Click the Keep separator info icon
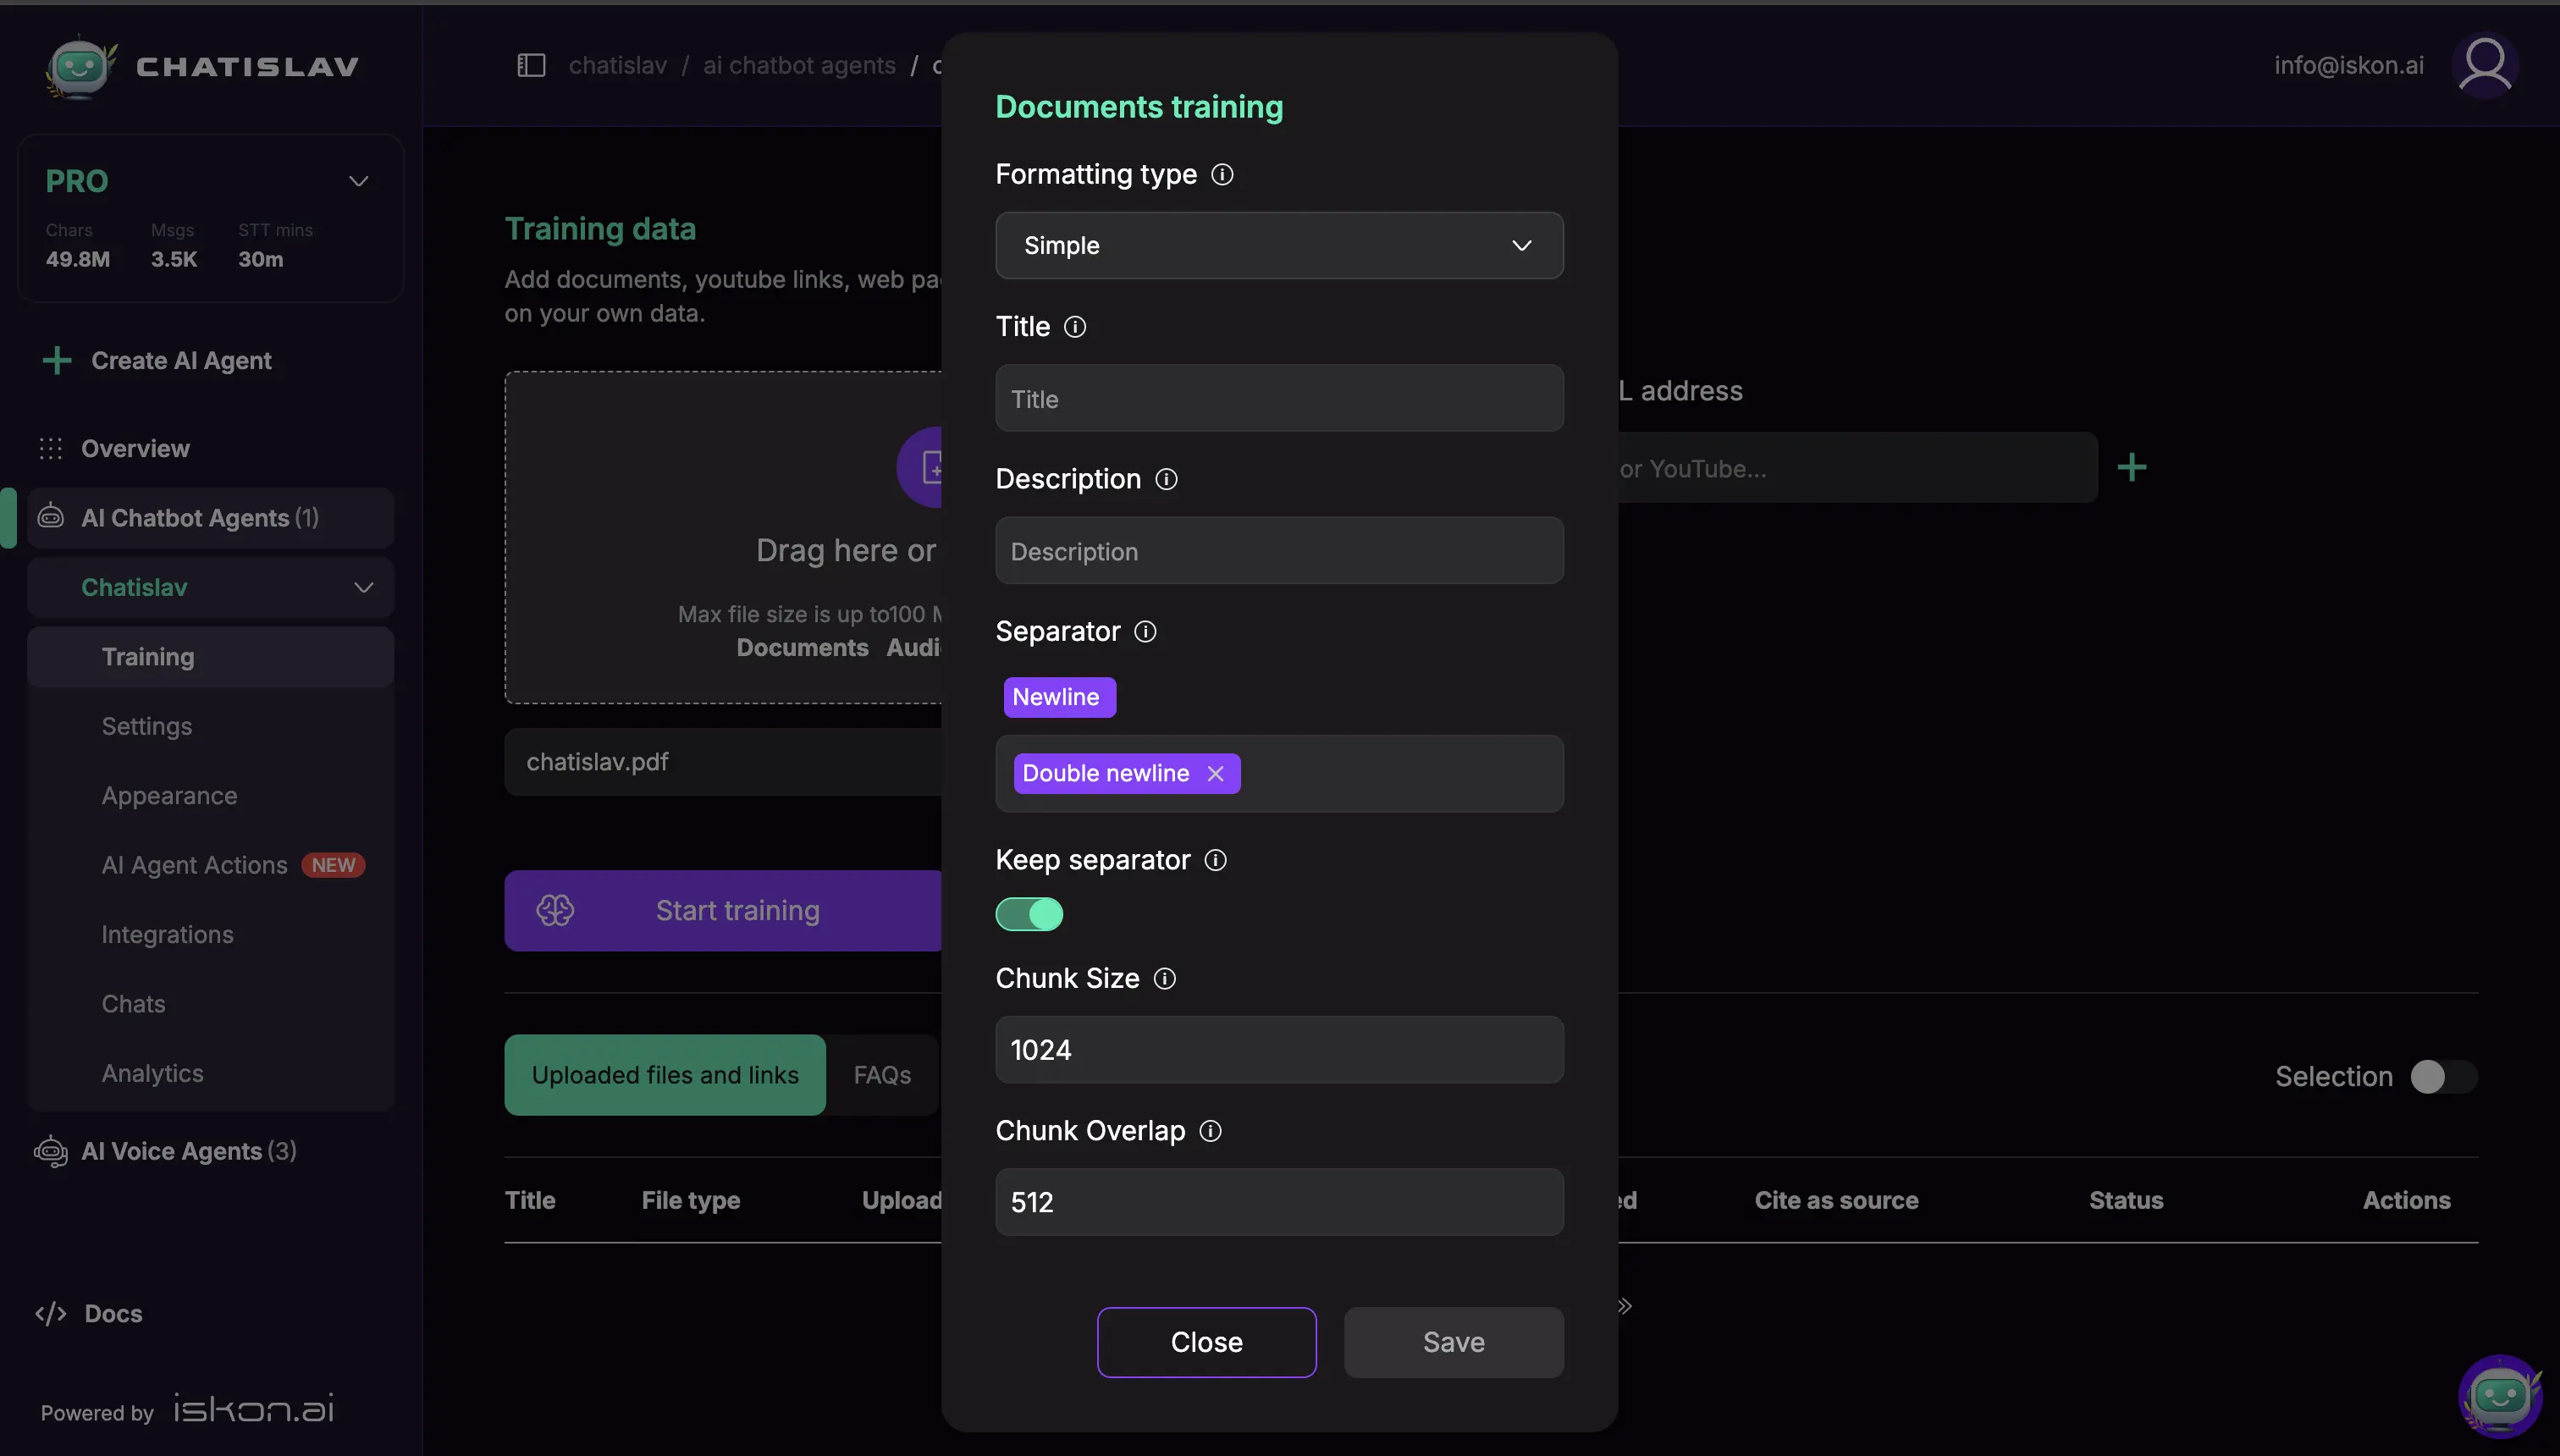Image resolution: width=2560 pixels, height=1456 pixels. pos(1215,860)
